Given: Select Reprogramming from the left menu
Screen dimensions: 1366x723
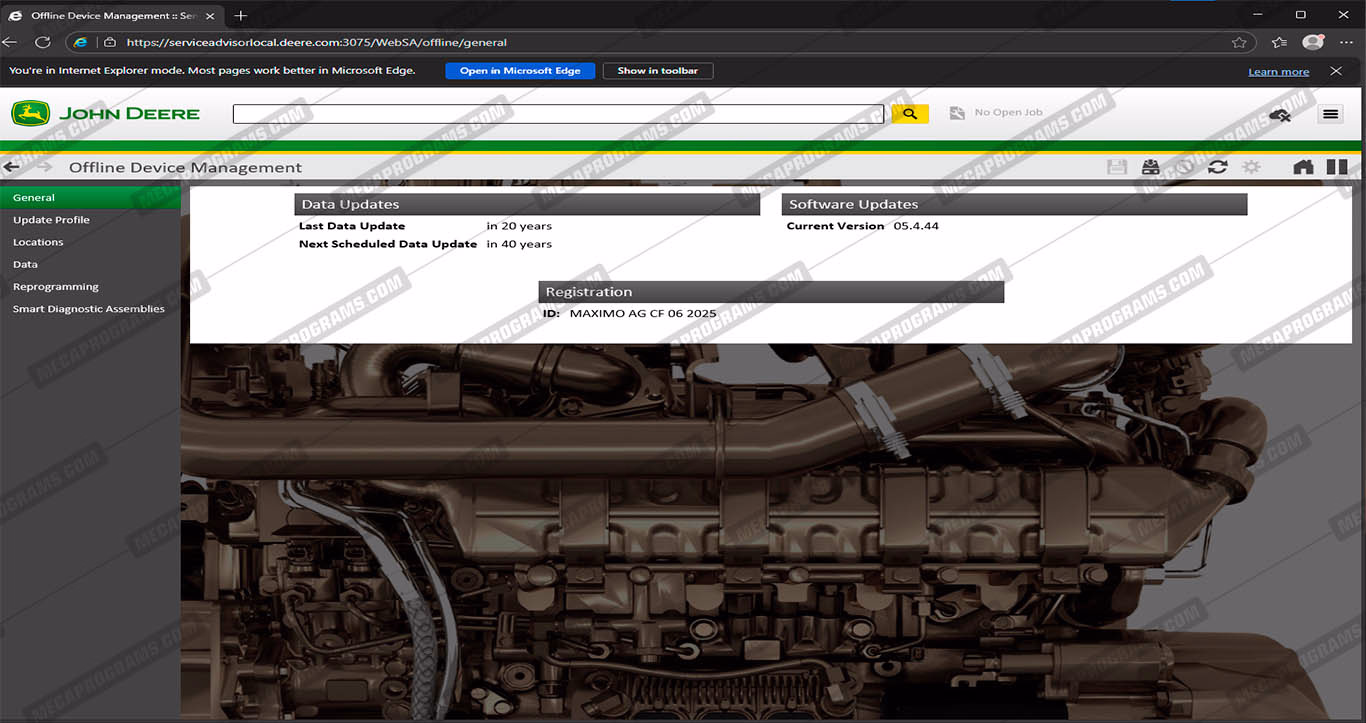Looking at the screenshot, I should (55, 287).
